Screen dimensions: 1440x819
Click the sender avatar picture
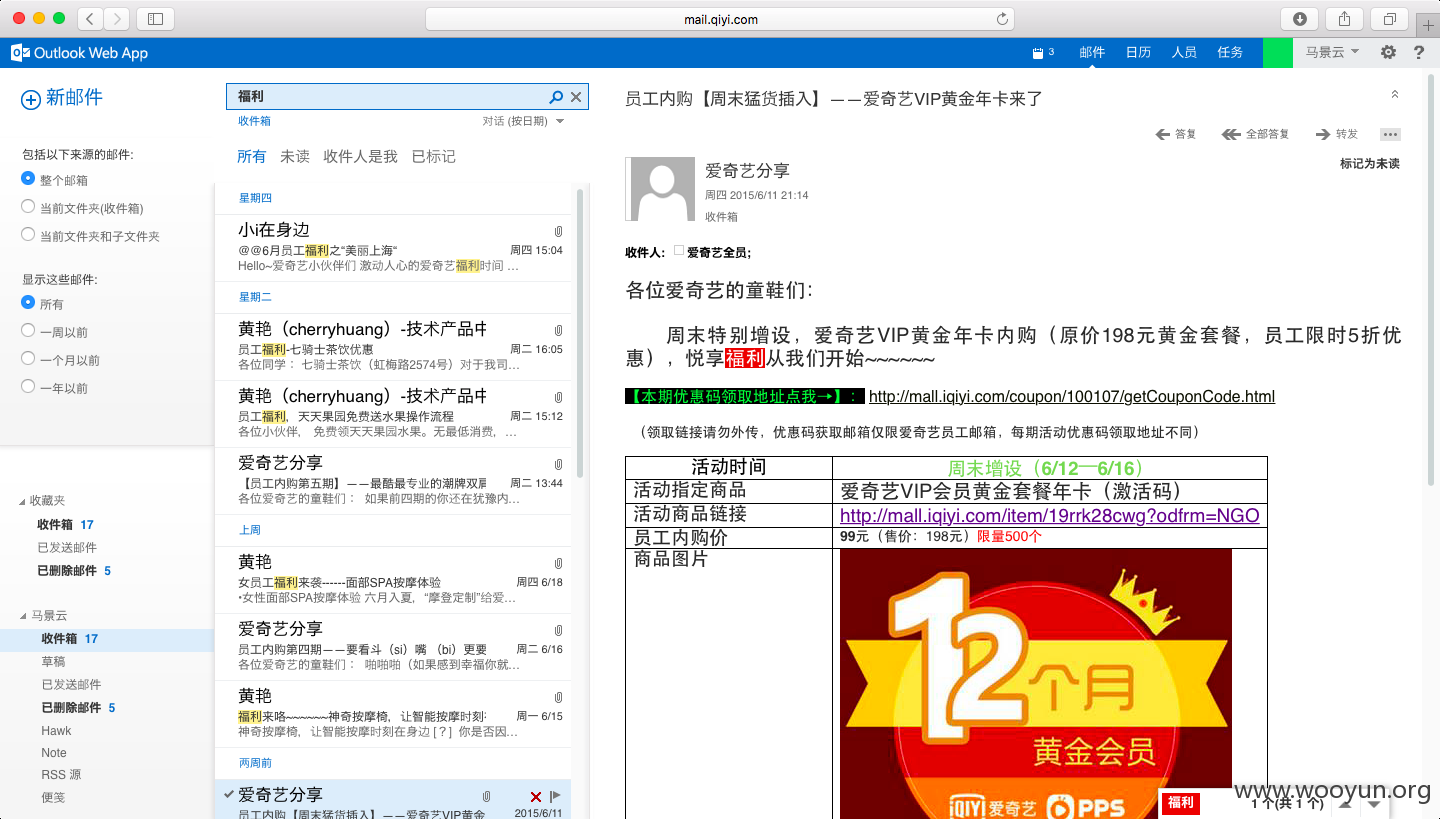click(x=660, y=188)
